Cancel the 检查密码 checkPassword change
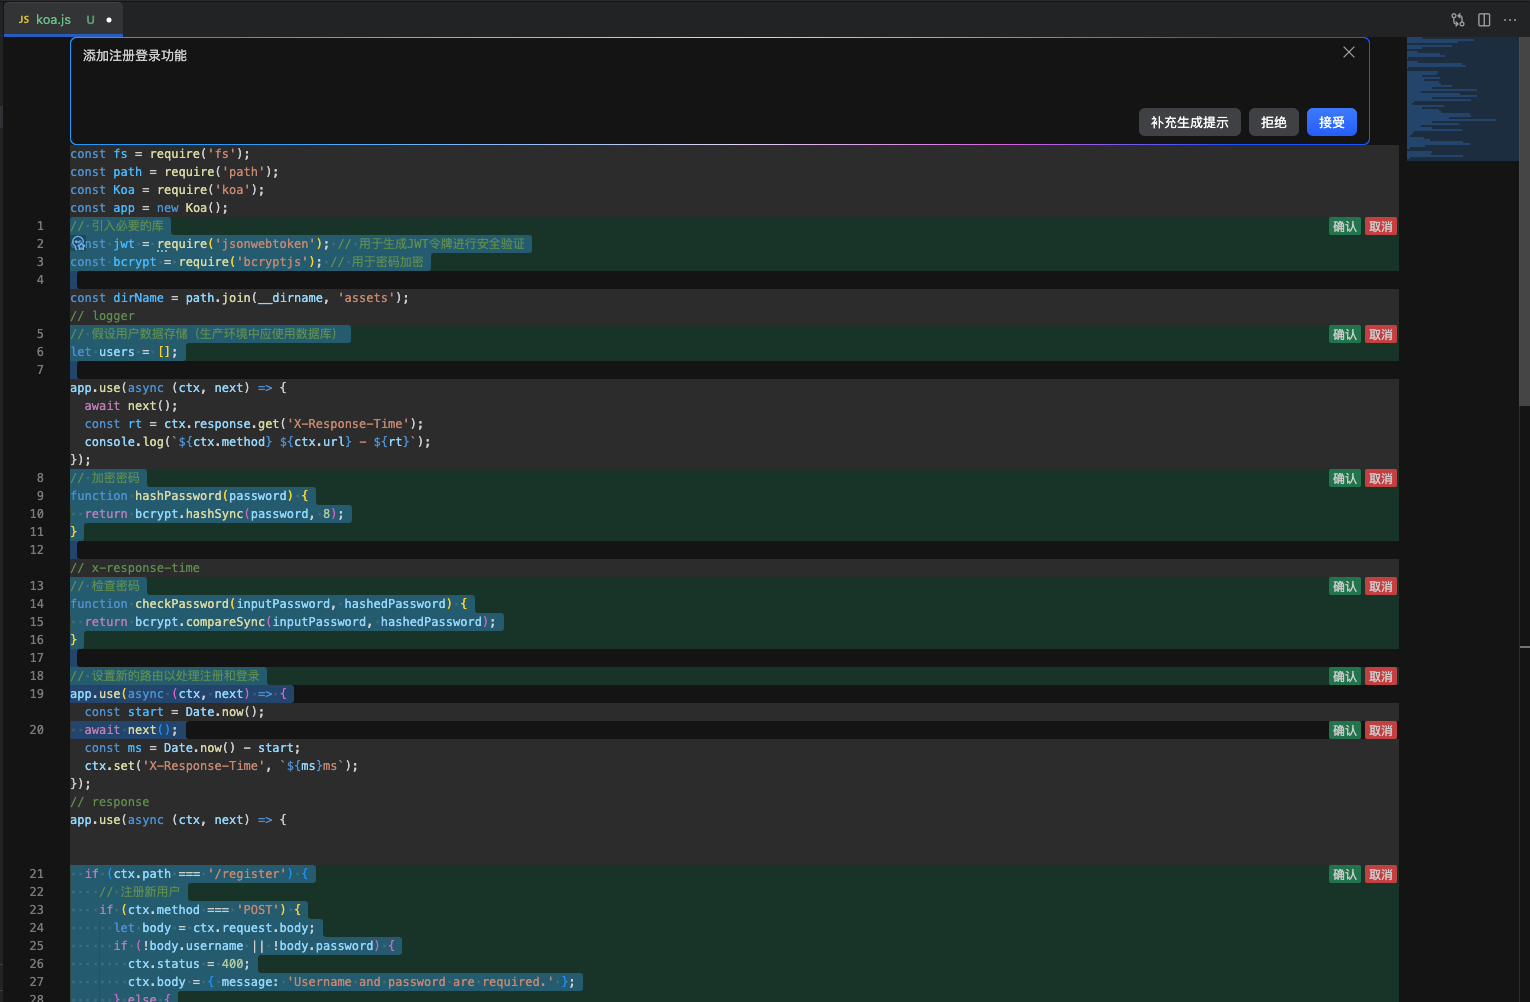 [x=1381, y=587]
